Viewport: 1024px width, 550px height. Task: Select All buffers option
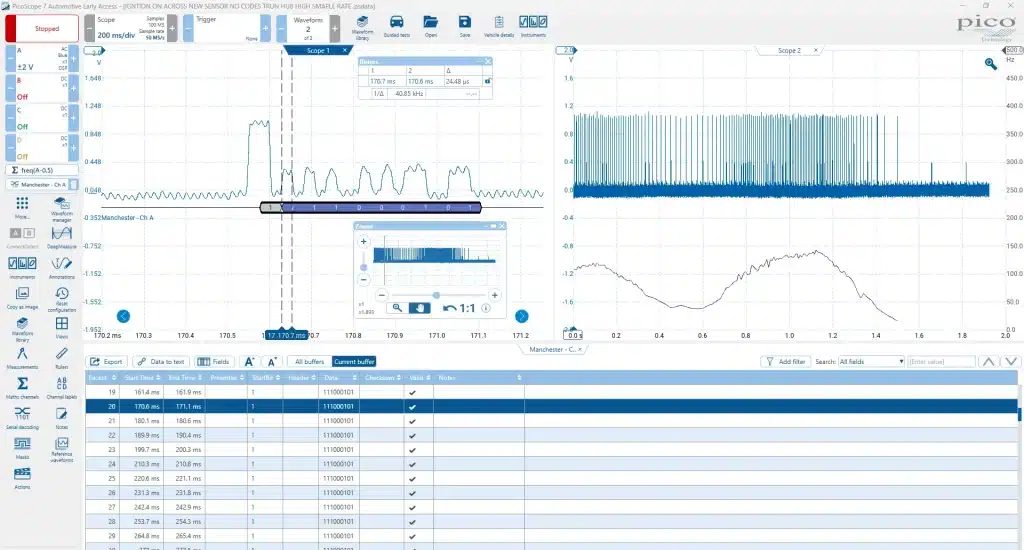click(310, 361)
